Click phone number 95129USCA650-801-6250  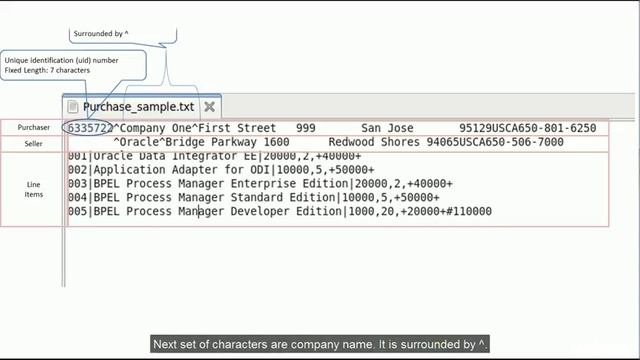527,128
